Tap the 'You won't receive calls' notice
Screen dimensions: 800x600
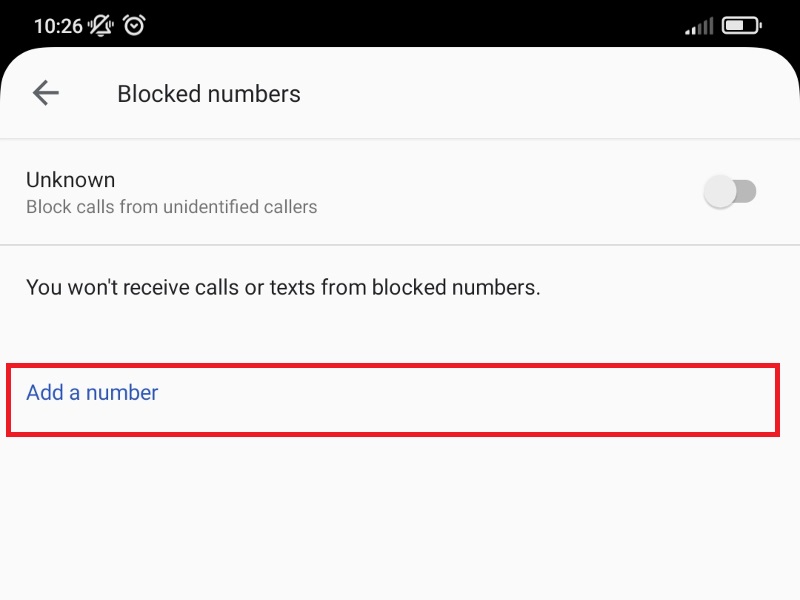(x=283, y=288)
